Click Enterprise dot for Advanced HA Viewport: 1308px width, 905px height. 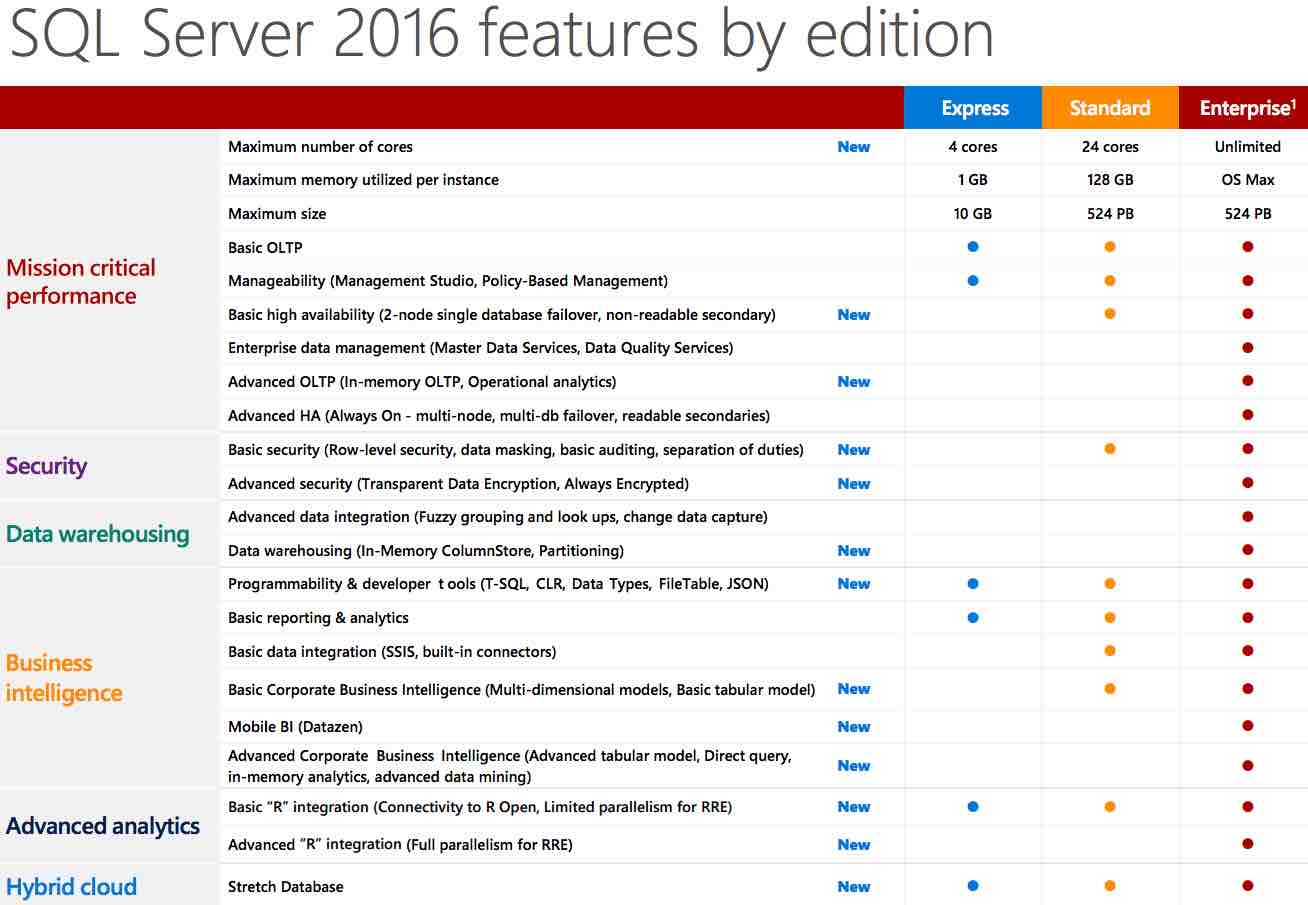click(x=1247, y=415)
